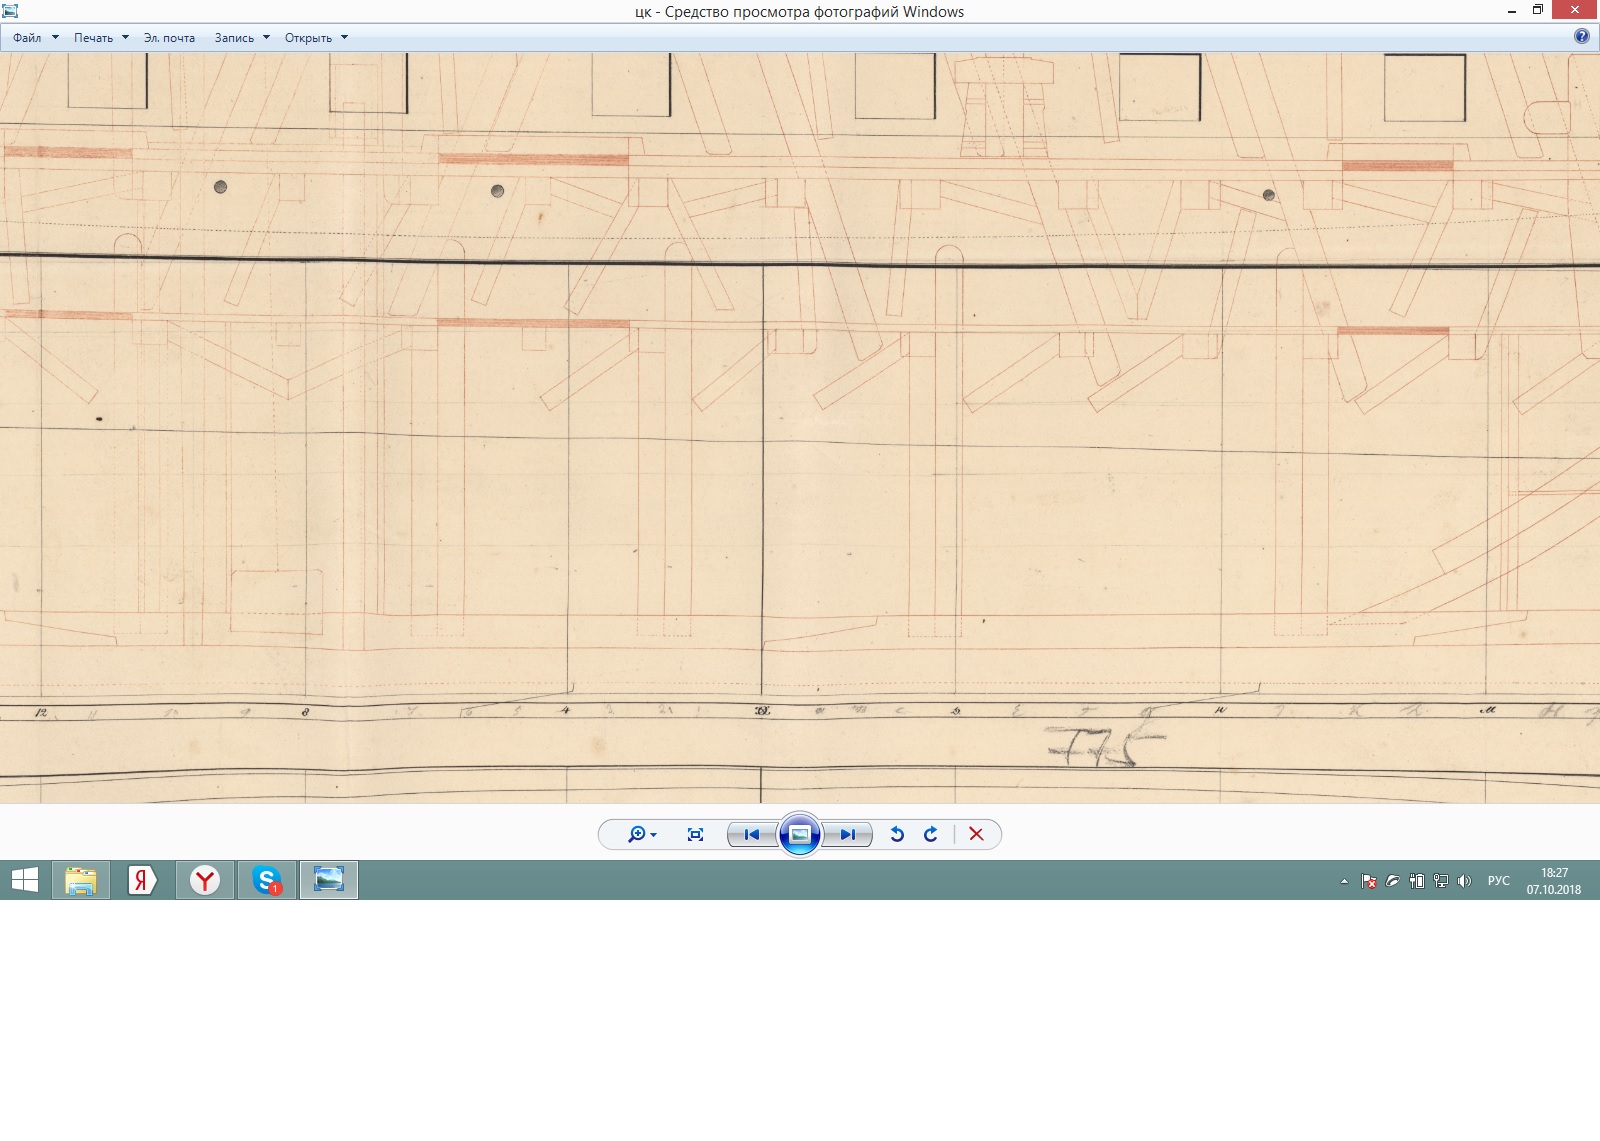Image resolution: width=1600 pixels, height=1141 pixels.
Task: Open the help question mark icon
Action: pyautogui.click(x=1581, y=37)
